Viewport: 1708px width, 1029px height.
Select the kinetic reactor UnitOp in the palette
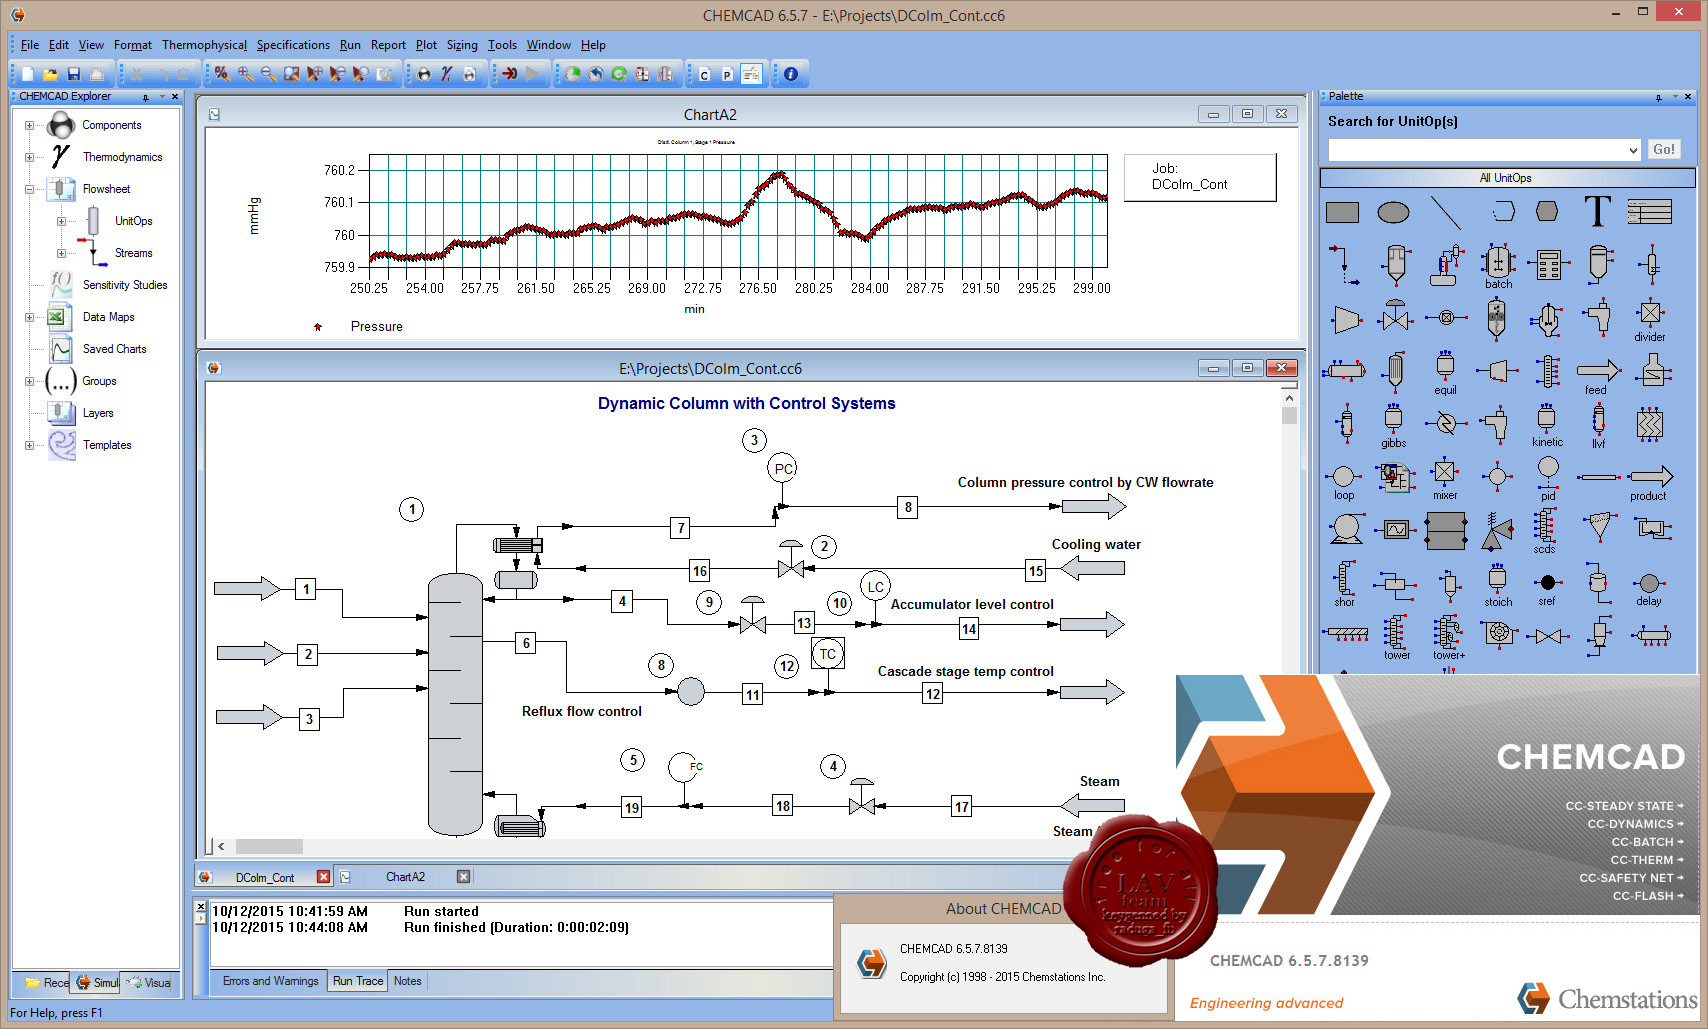pyautogui.click(x=1546, y=425)
